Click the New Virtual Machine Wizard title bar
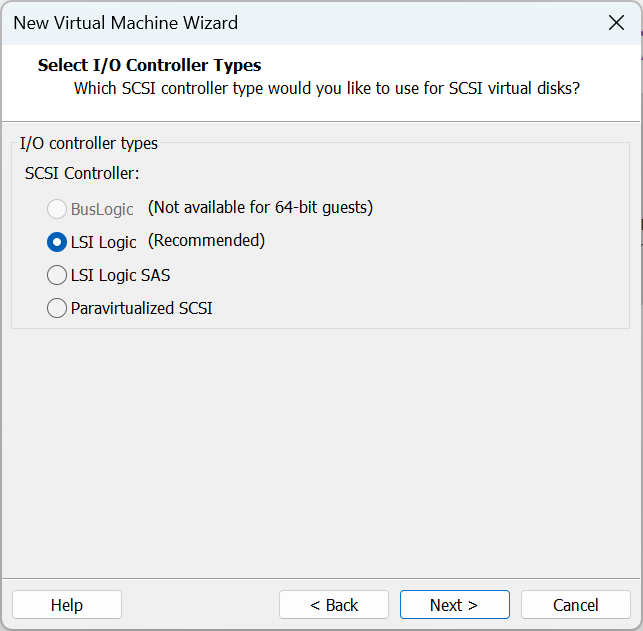The height and width of the screenshot is (631, 643). (300, 23)
